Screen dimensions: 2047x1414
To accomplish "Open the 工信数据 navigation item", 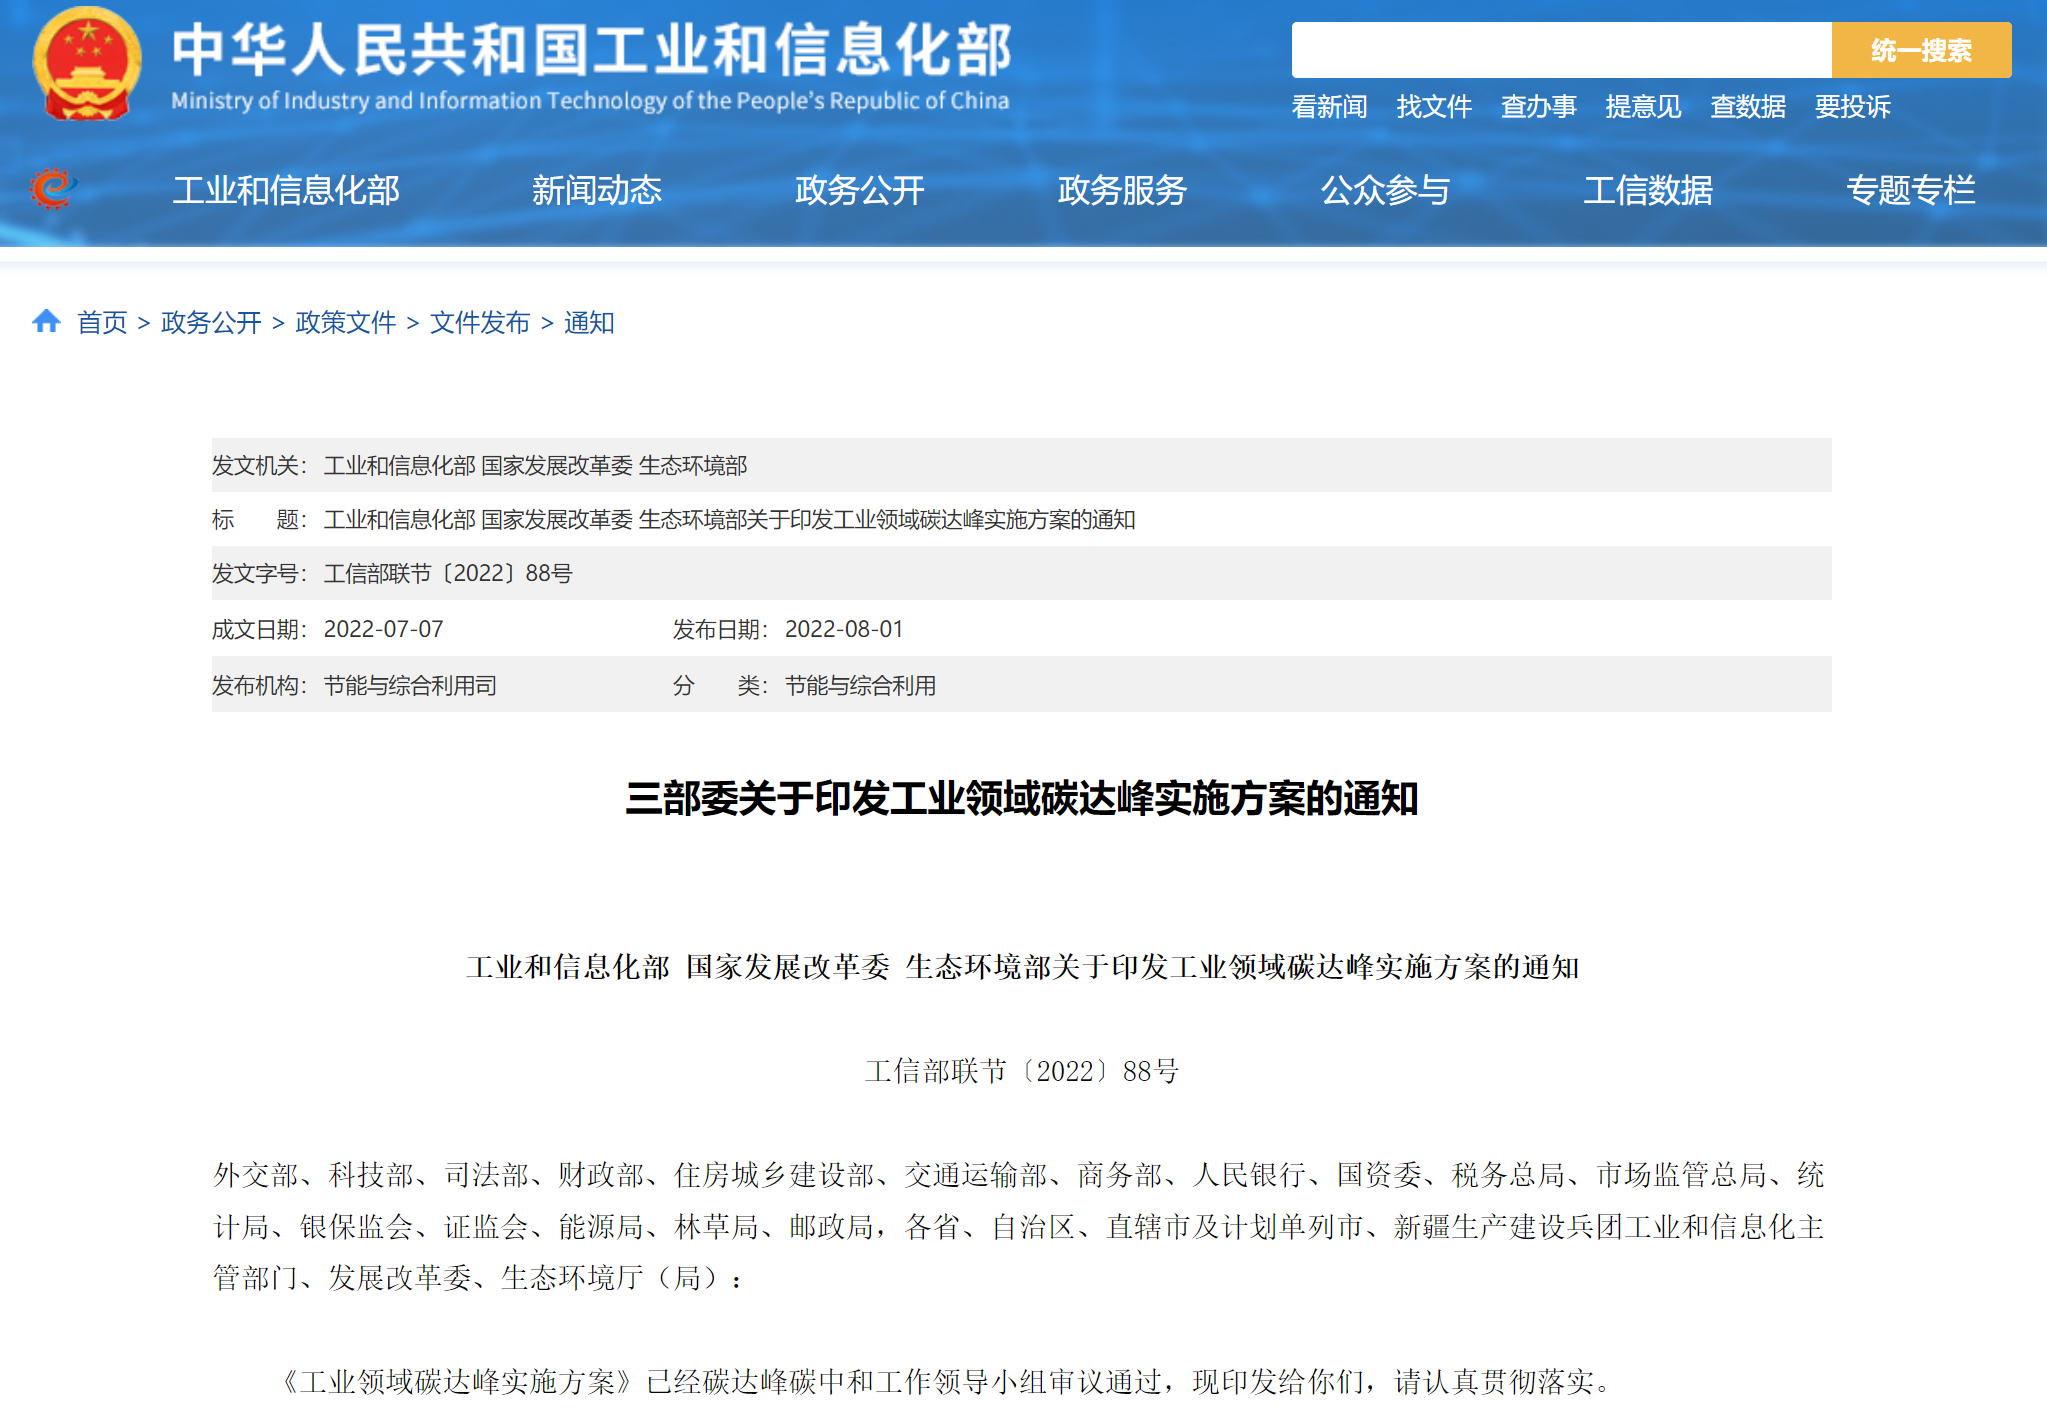I will point(1648,190).
